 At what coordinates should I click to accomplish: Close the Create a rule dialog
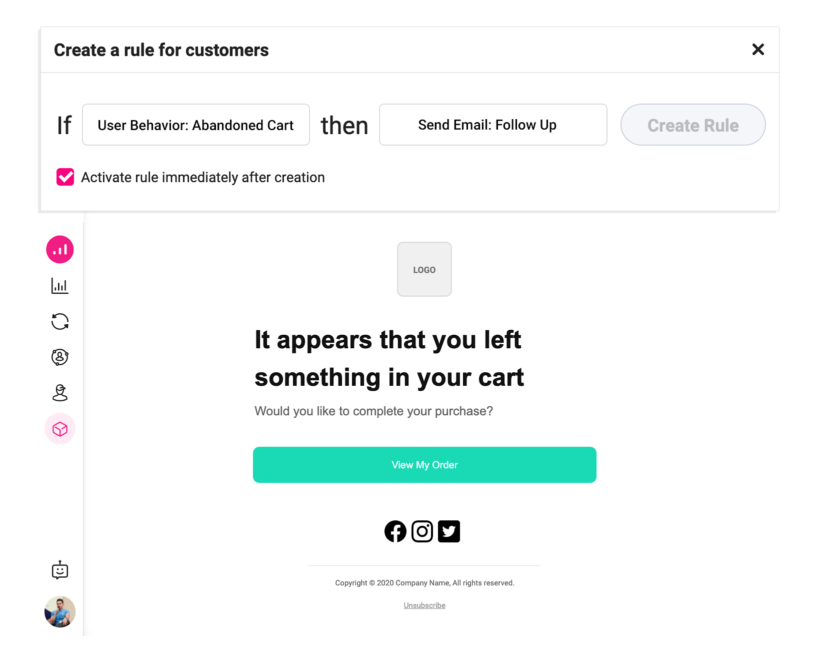(758, 50)
